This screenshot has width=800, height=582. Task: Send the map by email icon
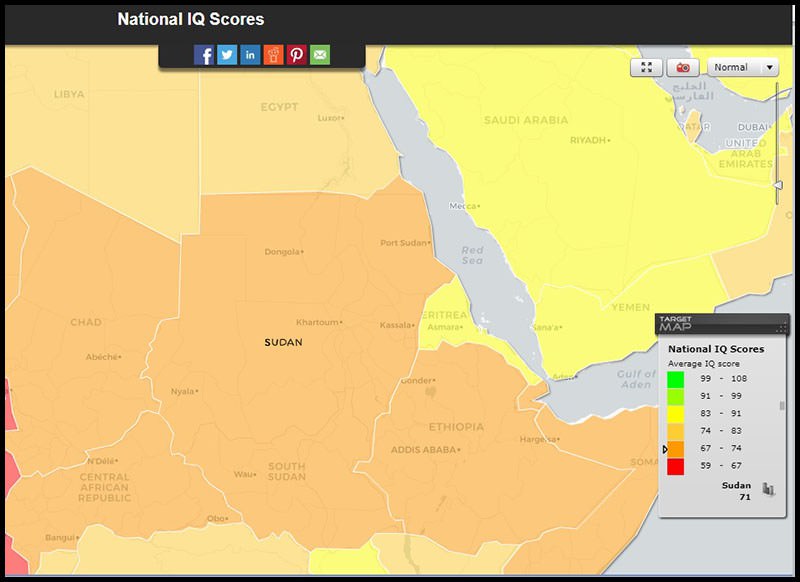coord(320,55)
